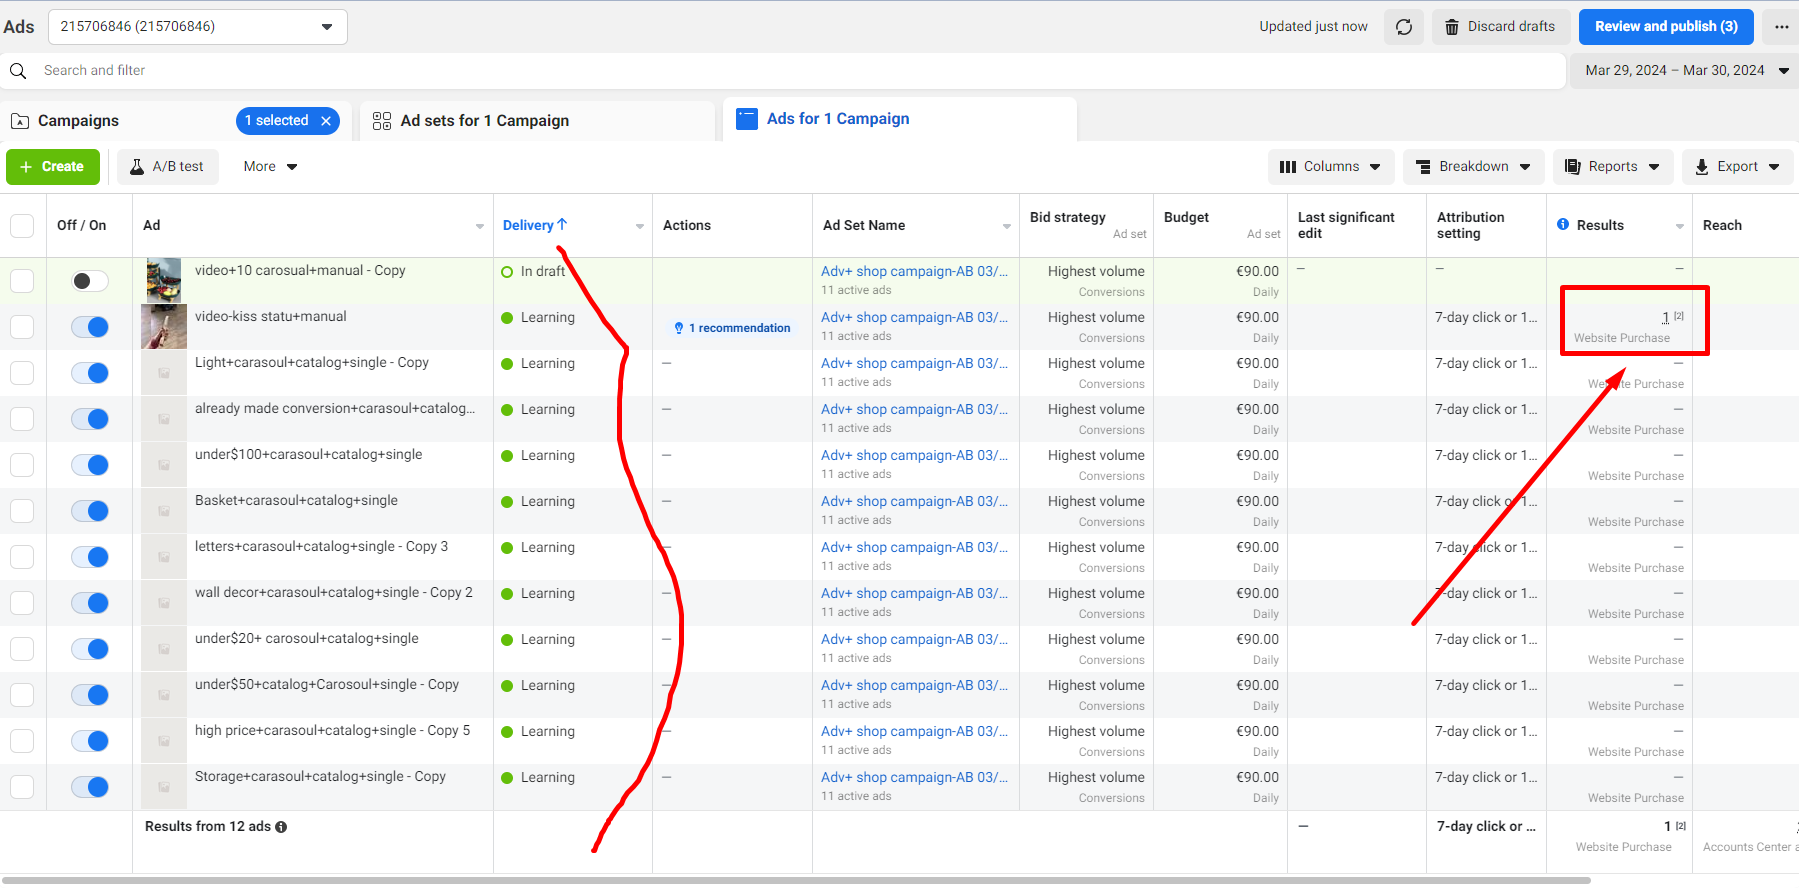The width and height of the screenshot is (1799, 888).
Task: Click Review and publish (3) button
Action: point(1665,27)
